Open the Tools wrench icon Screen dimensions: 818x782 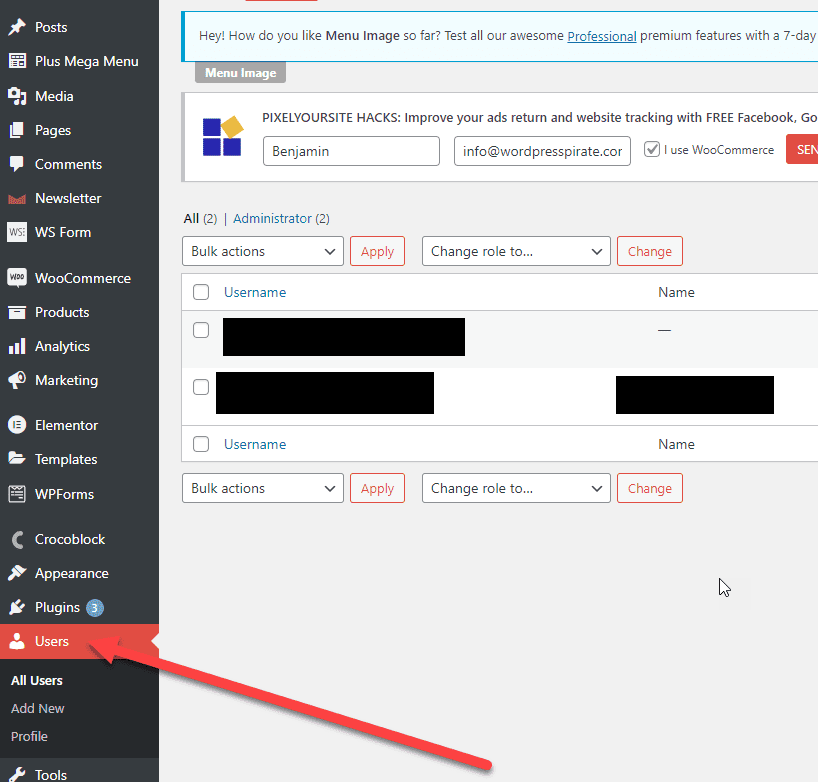(17, 775)
